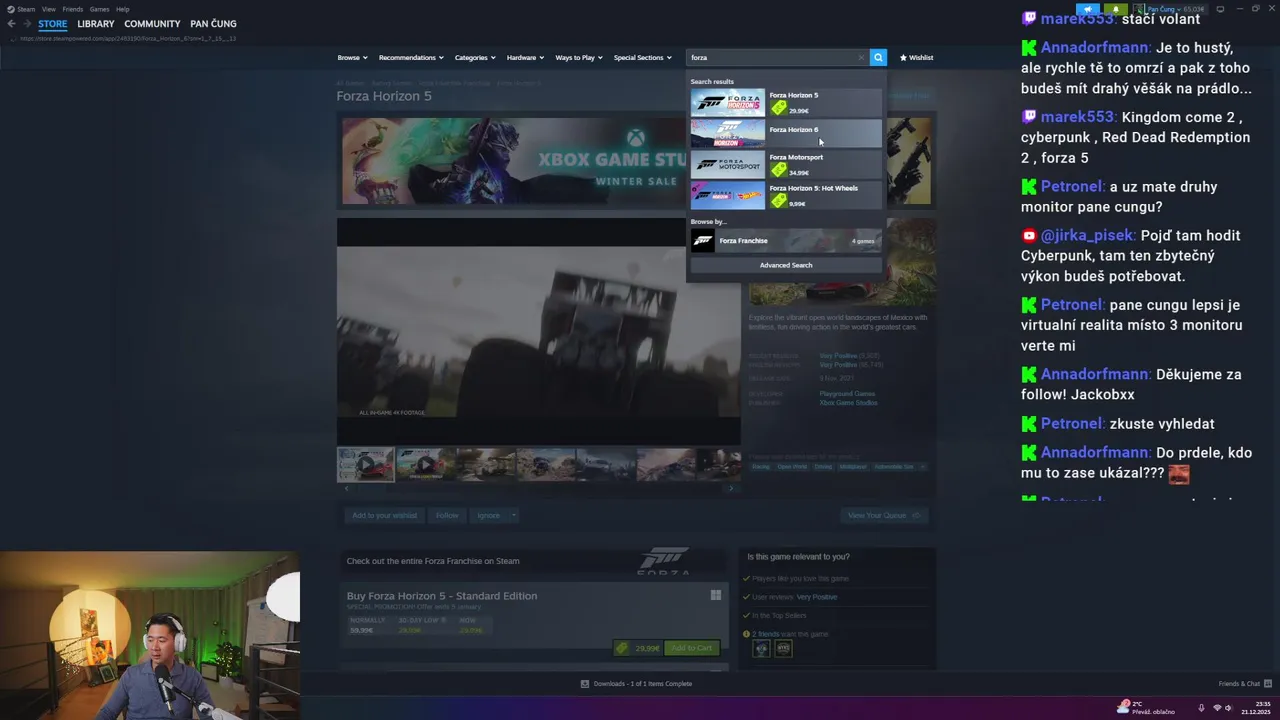This screenshot has width=1280, height=720.
Task: Click the discount tag icon beside 29,99€
Action: (622, 648)
